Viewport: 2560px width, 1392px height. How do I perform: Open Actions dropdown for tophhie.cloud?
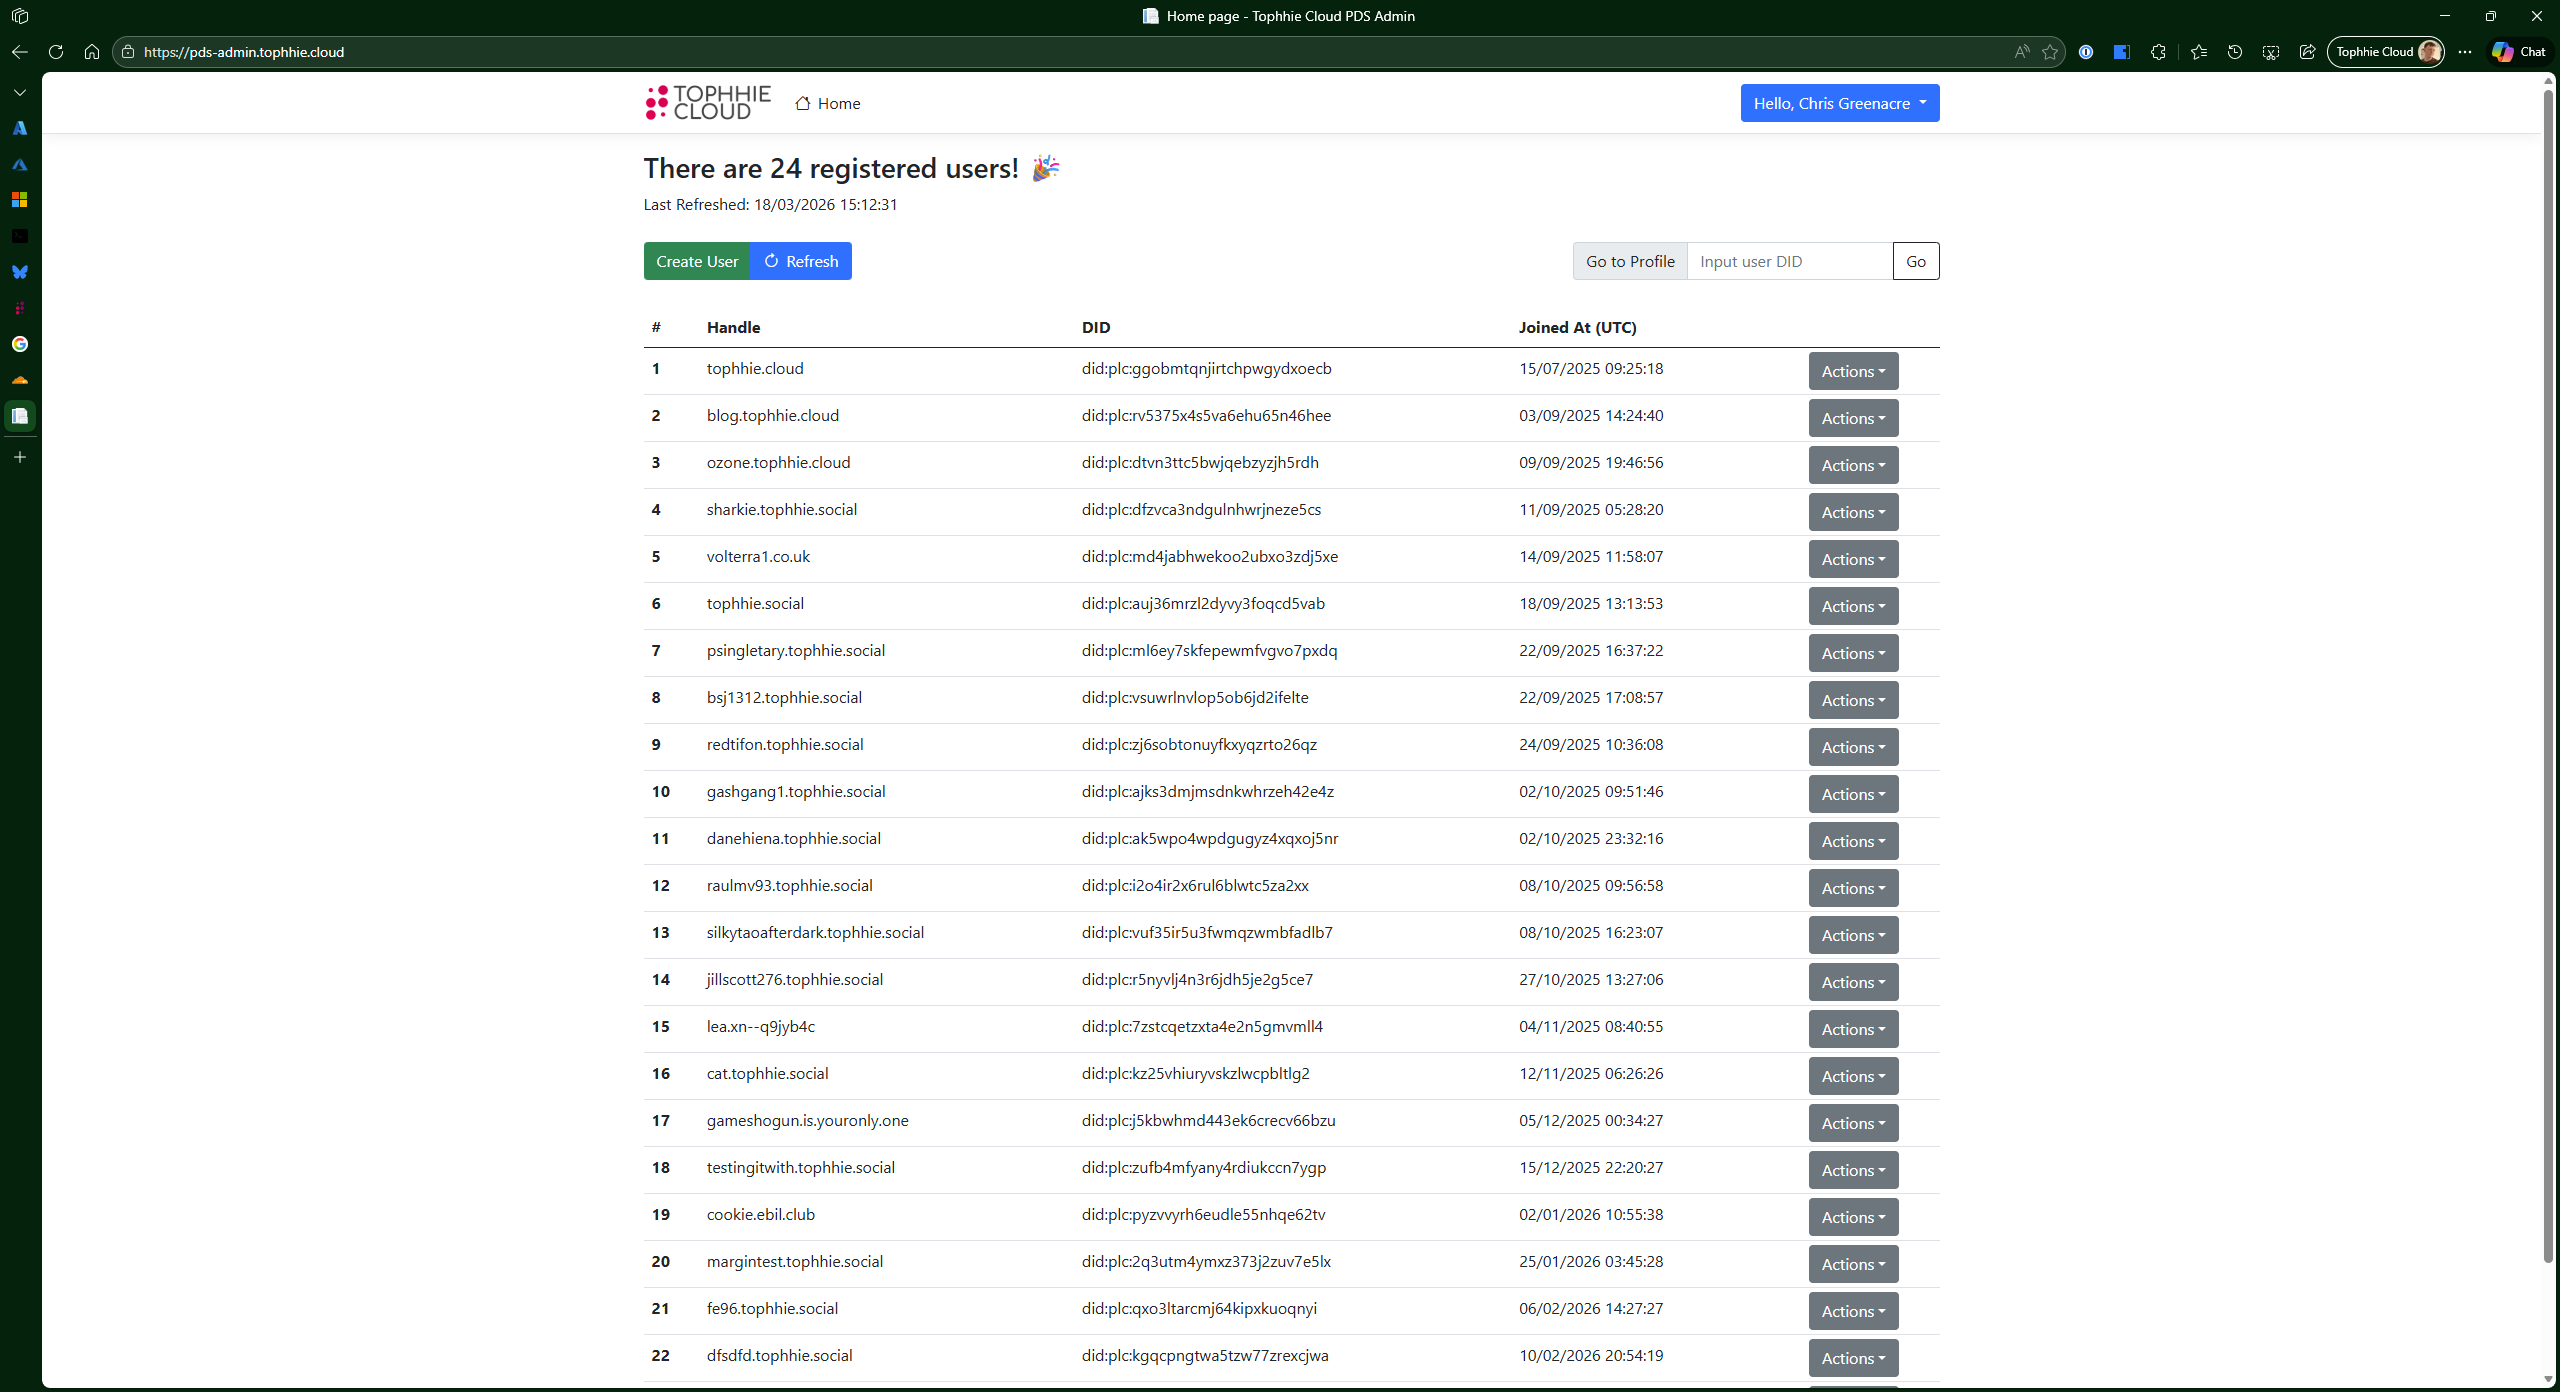(x=1852, y=371)
